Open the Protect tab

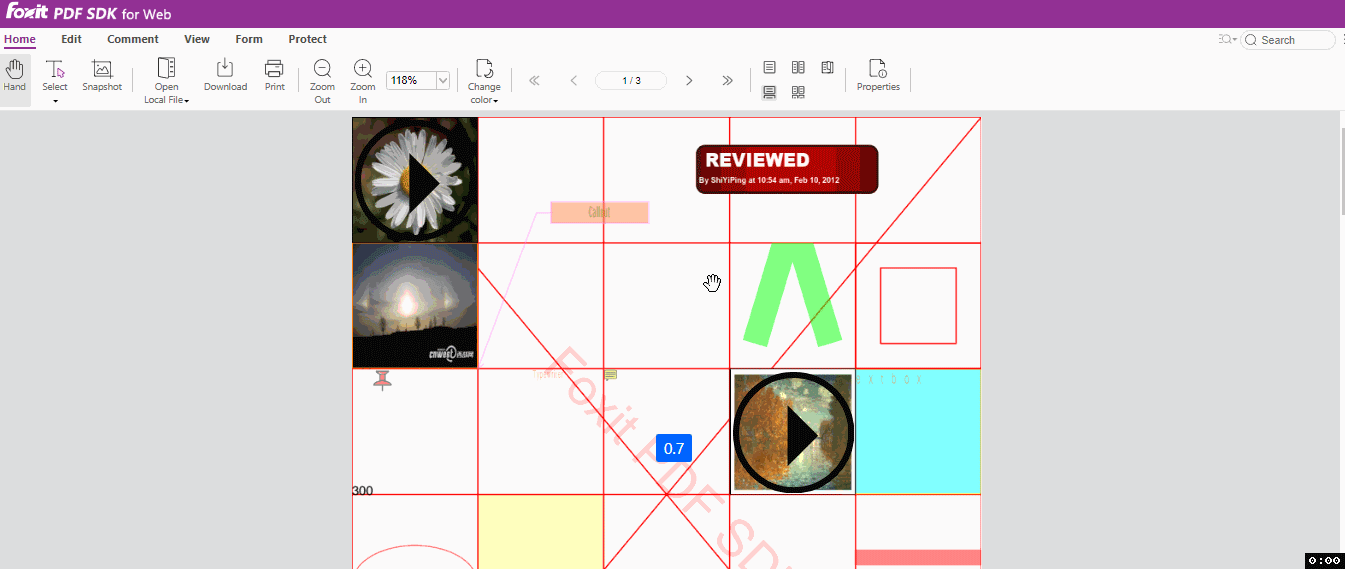point(307,40)
